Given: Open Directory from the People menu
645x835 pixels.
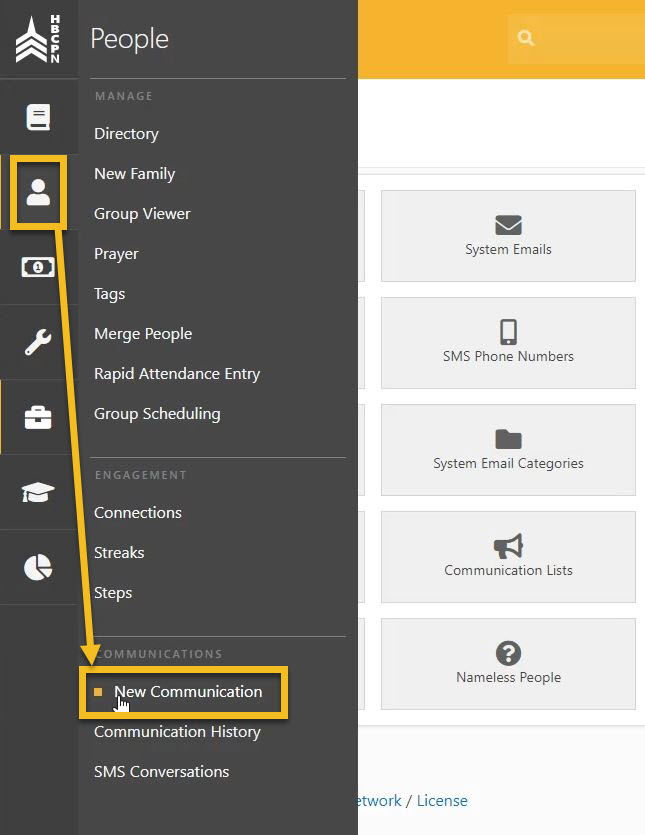Looking at the screenshot, I should pyautogui.click(x=126, y=134).
